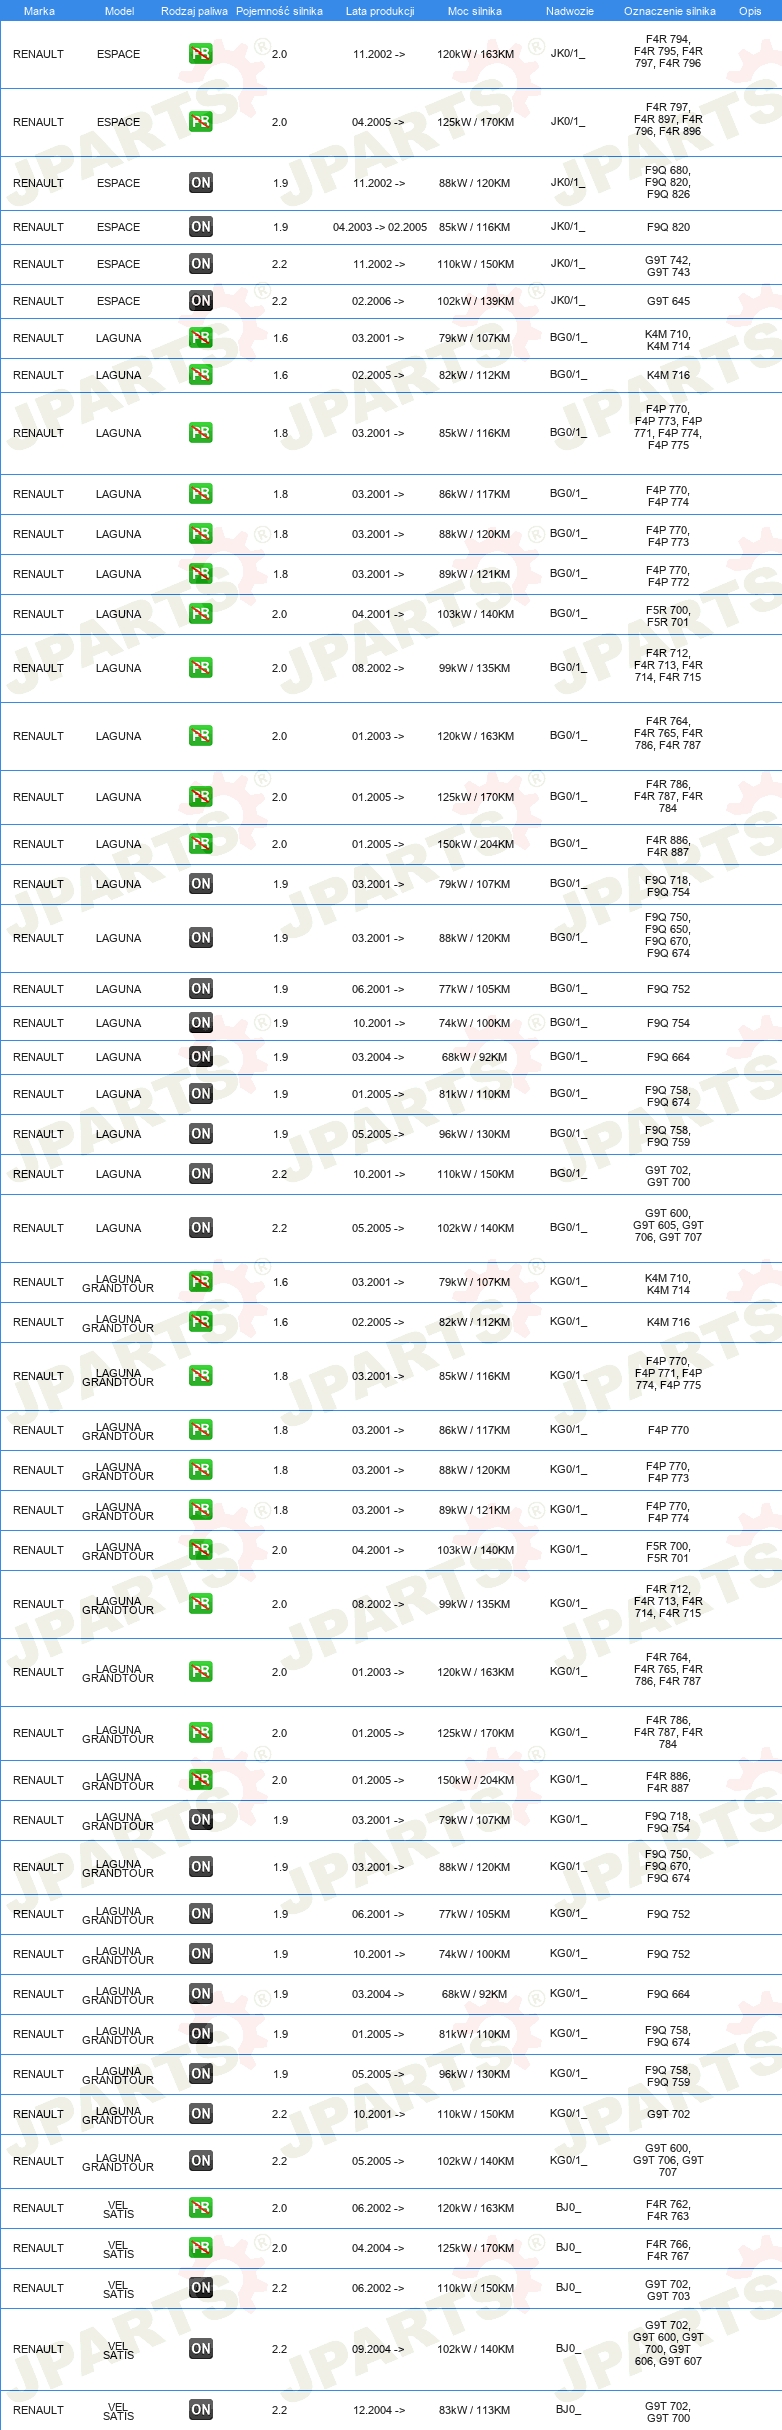The image size is (782, 2430).
Task: Select production date 12.2004 -> cell
Action: click(x=379, y=2410)
